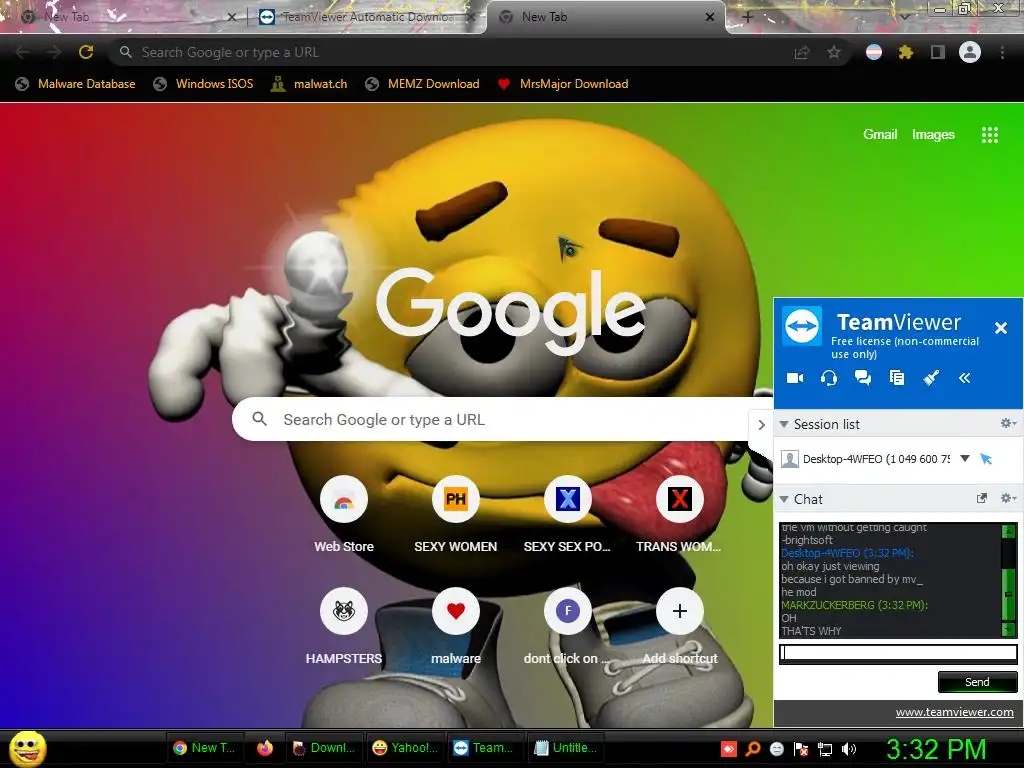Open the TeamViewer chat bubbles icon
1024x768 pixels.
863,378
